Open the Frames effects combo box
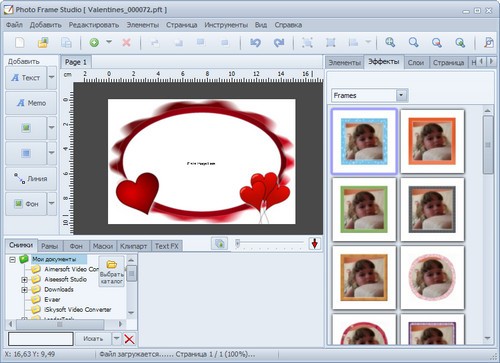Screen dimensions: 500x363 pos(369,95)
